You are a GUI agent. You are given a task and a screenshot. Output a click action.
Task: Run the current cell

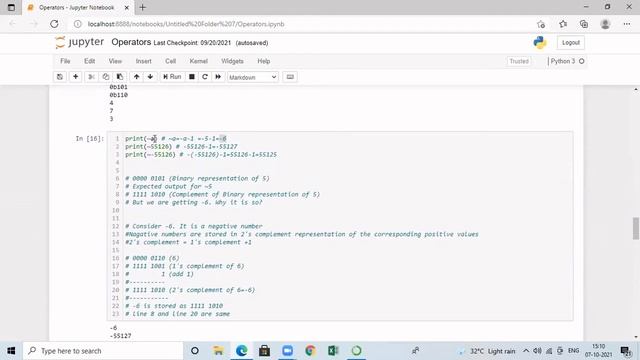(x=172, y=77)
